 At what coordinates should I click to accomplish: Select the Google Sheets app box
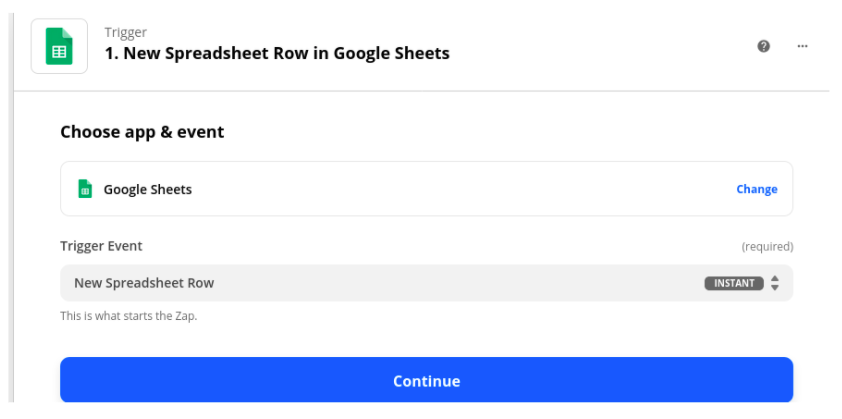click(x=426, y=189)
